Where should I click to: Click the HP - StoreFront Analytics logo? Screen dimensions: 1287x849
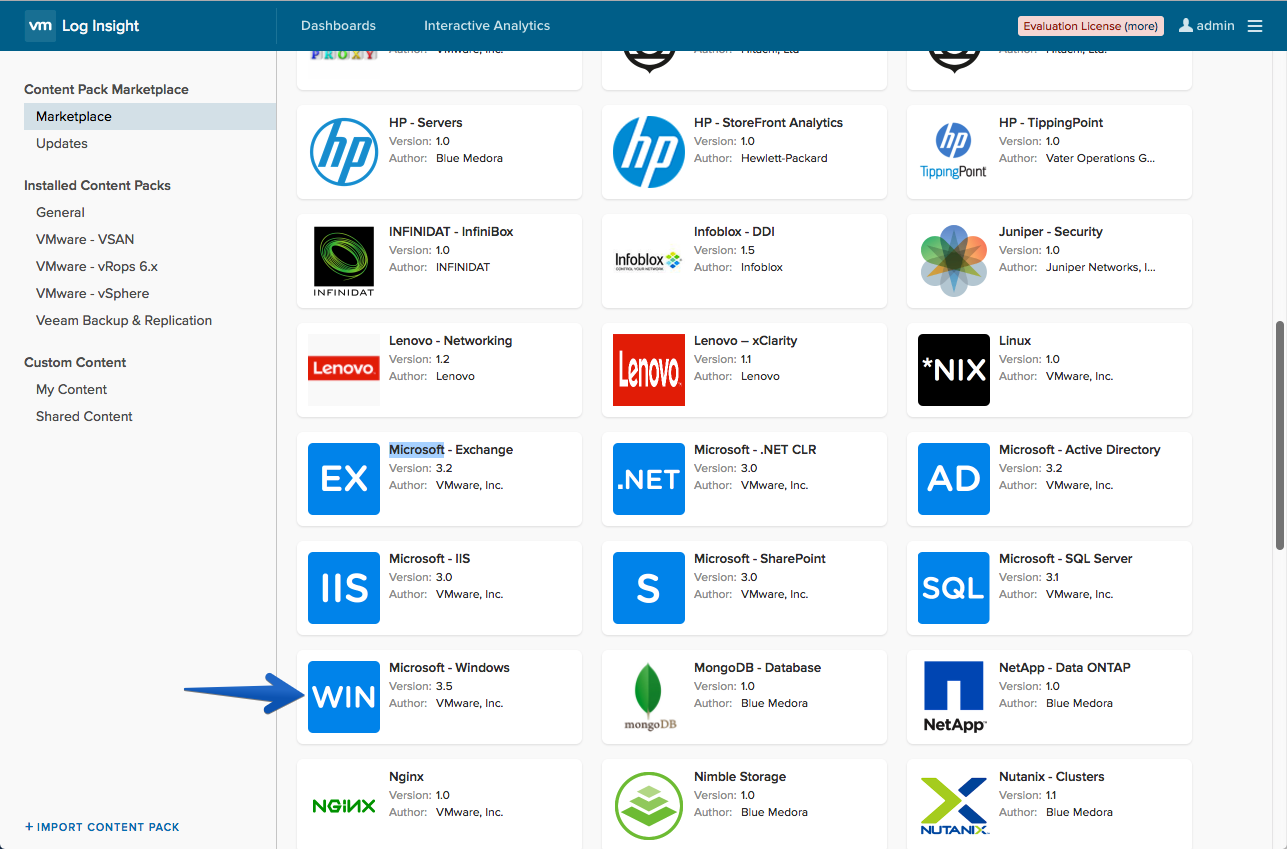[649, 152]
